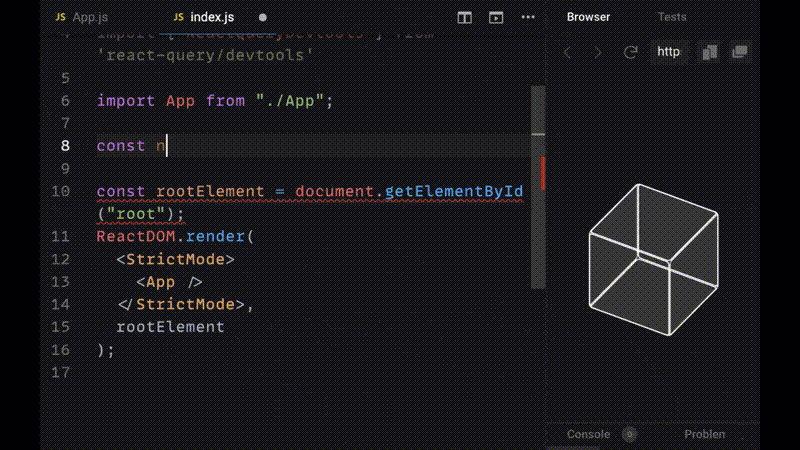Click the Console message count badge
The image size is (800, 450).
pos(629,434)
